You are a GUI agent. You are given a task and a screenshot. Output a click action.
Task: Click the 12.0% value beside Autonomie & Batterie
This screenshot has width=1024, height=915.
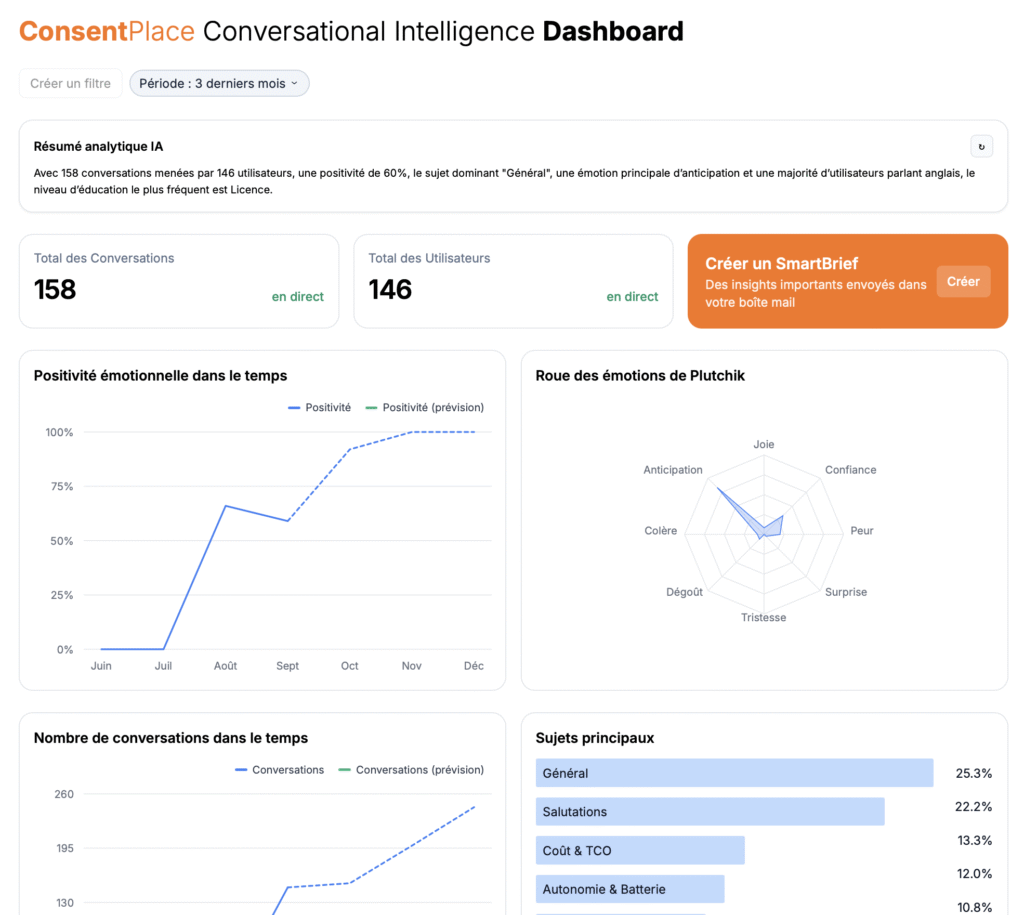tap(974, 874)
